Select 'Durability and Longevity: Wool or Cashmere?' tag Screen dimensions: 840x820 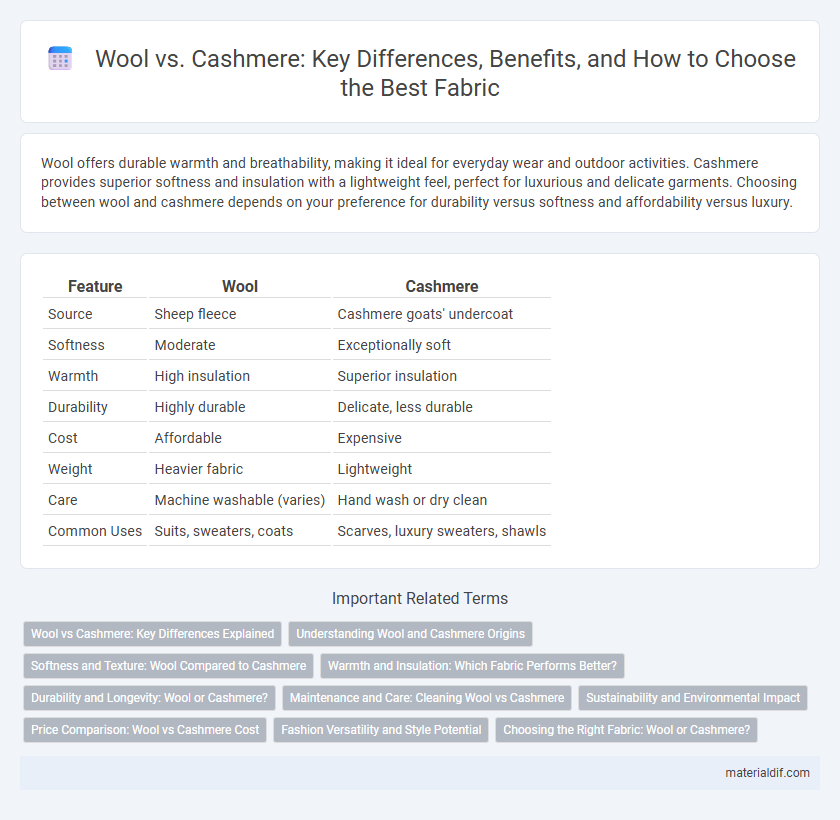coord(149,698)
